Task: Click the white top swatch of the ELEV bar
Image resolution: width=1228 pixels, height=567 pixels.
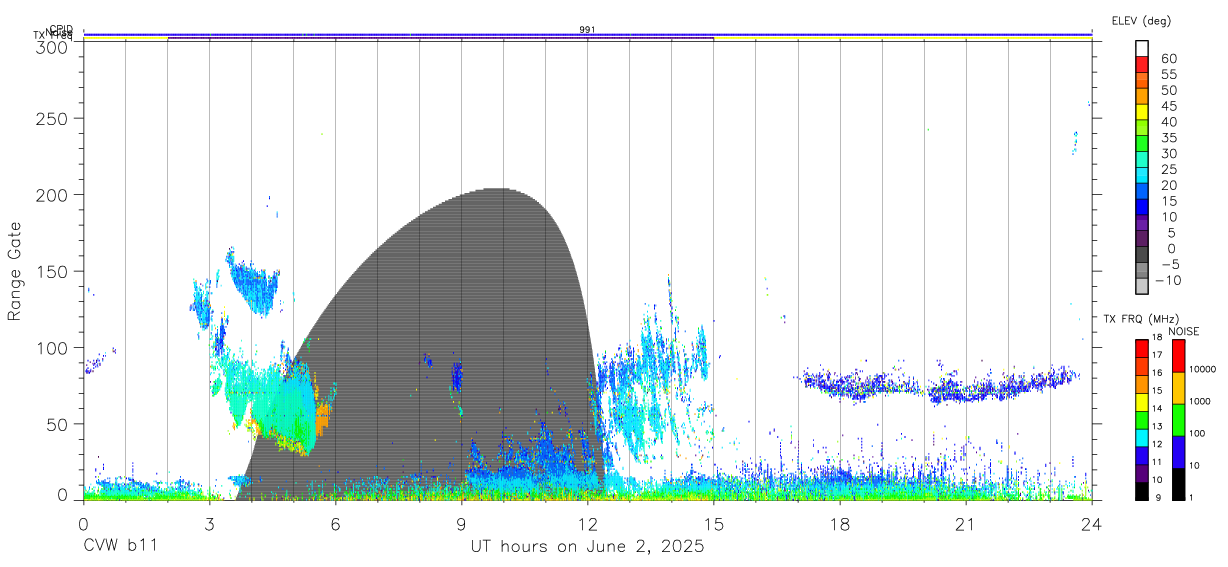Action: tap(1142, 49)
